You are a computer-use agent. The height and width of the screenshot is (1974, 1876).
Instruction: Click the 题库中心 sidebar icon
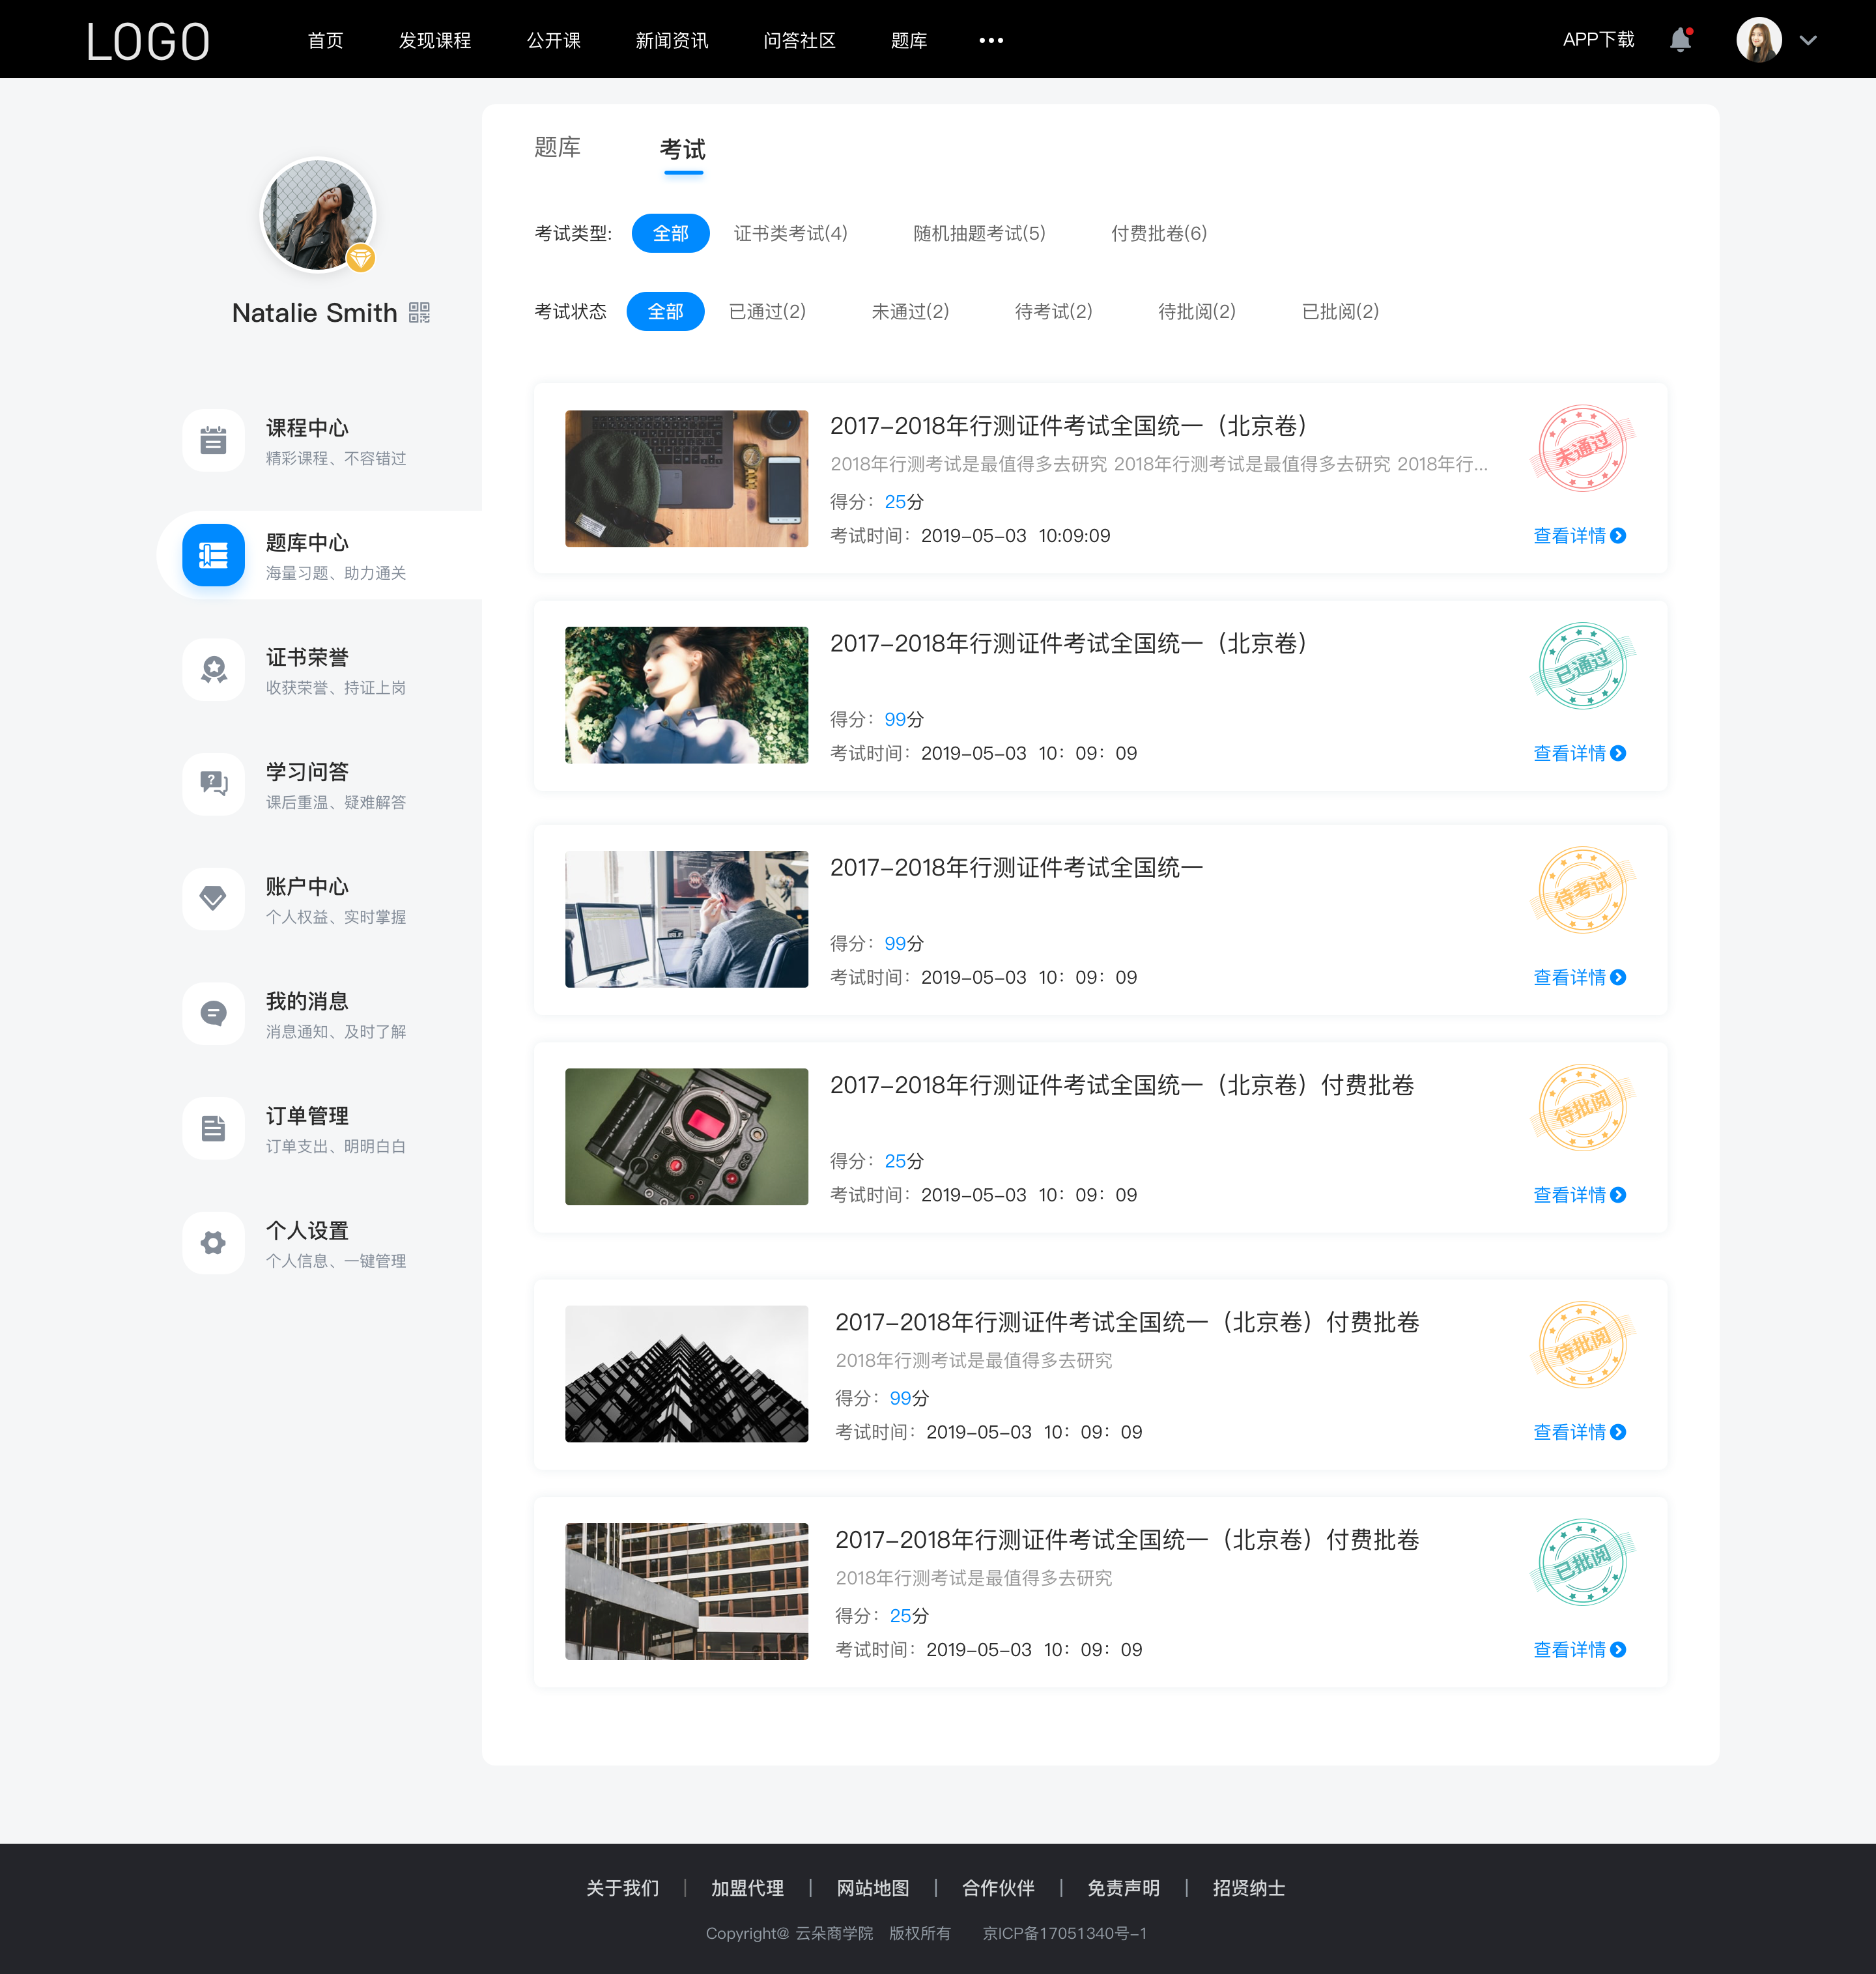coord(212,552)
